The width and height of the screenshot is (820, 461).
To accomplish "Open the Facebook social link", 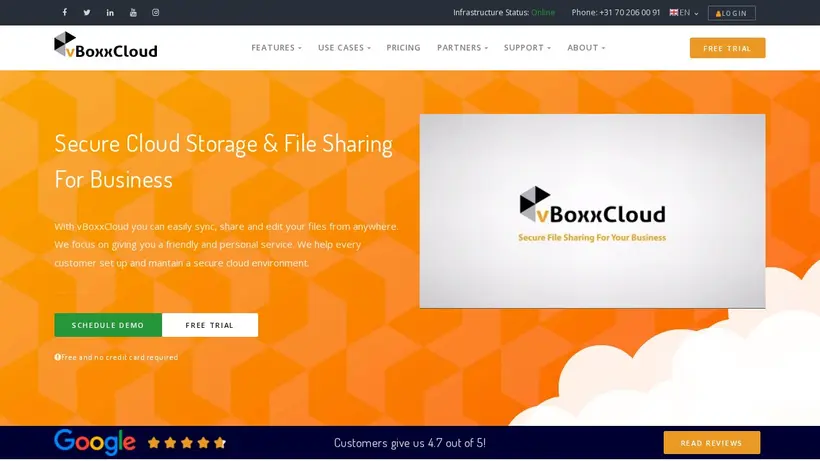I will click(65, 12).
